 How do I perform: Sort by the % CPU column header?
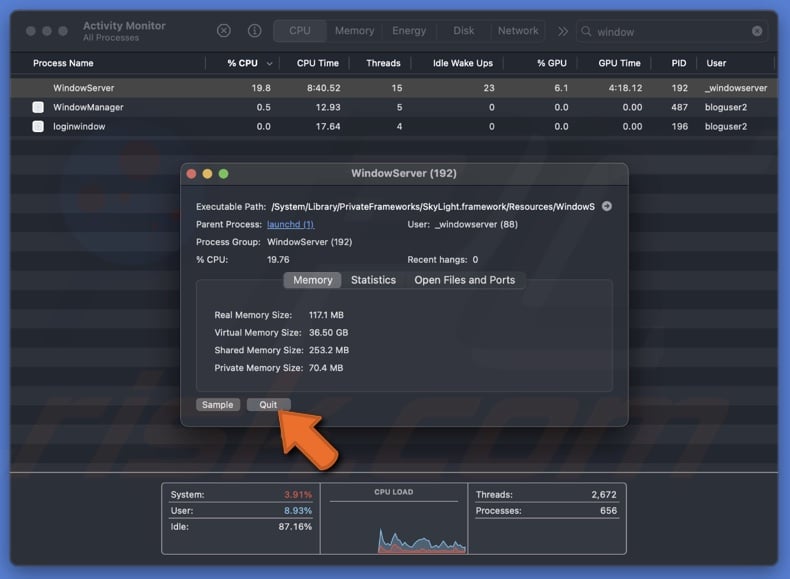243,63
